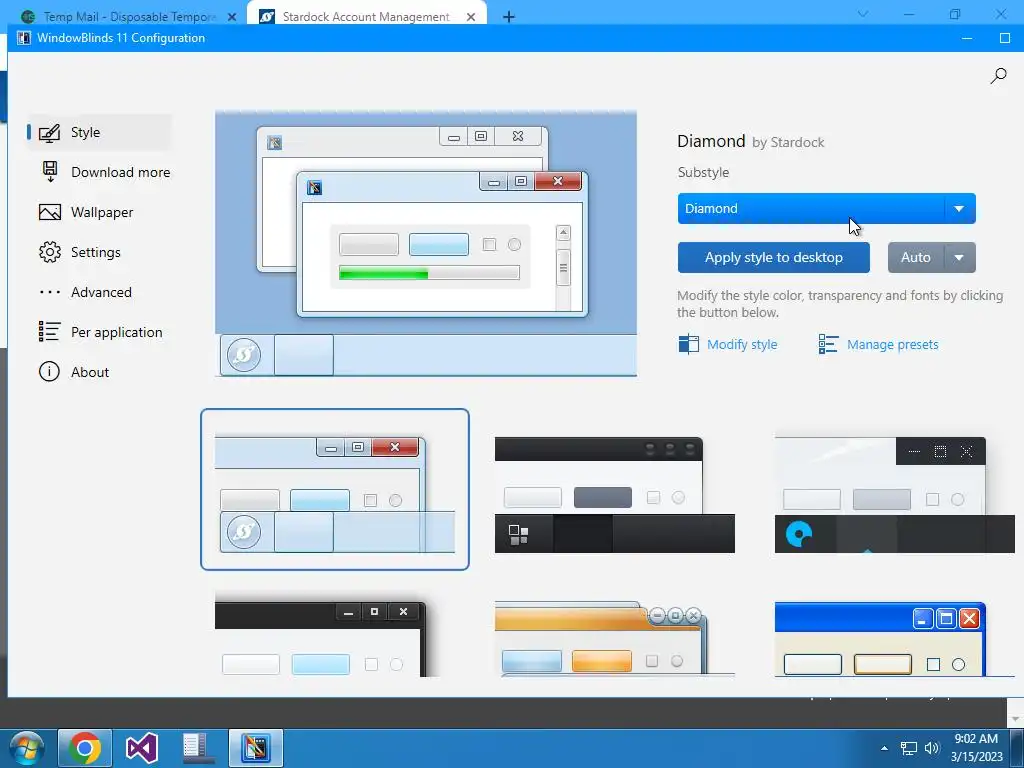Click the WindowBlinds title bar icon

24,38
